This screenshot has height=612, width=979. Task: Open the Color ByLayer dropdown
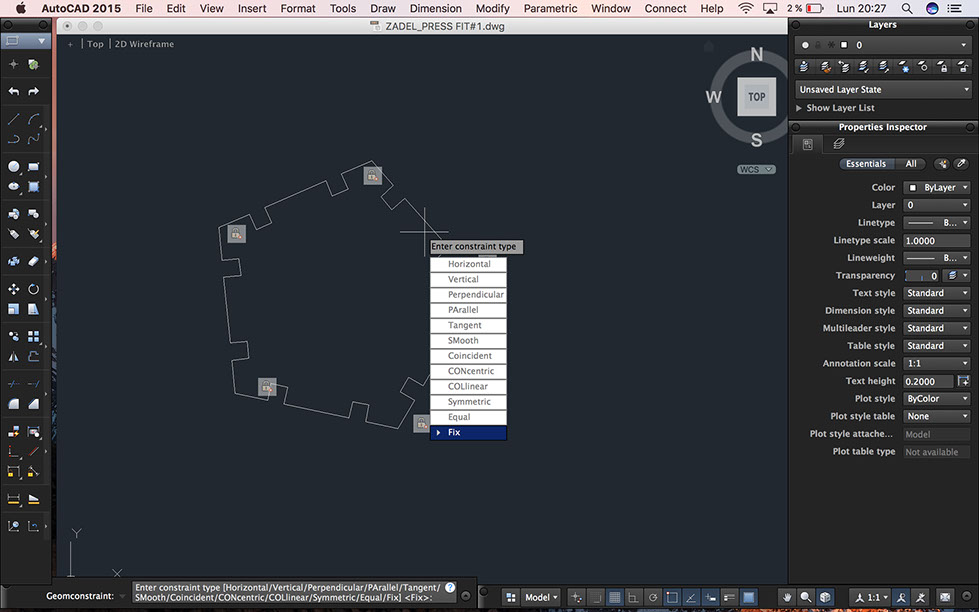[937, 187]
